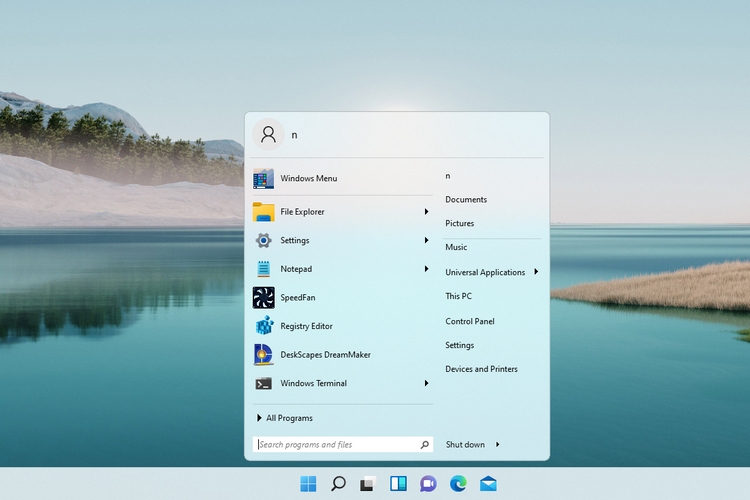750x500 pixels.
Task: Open Mail app from taskbar
Action: tap(488, 484)
